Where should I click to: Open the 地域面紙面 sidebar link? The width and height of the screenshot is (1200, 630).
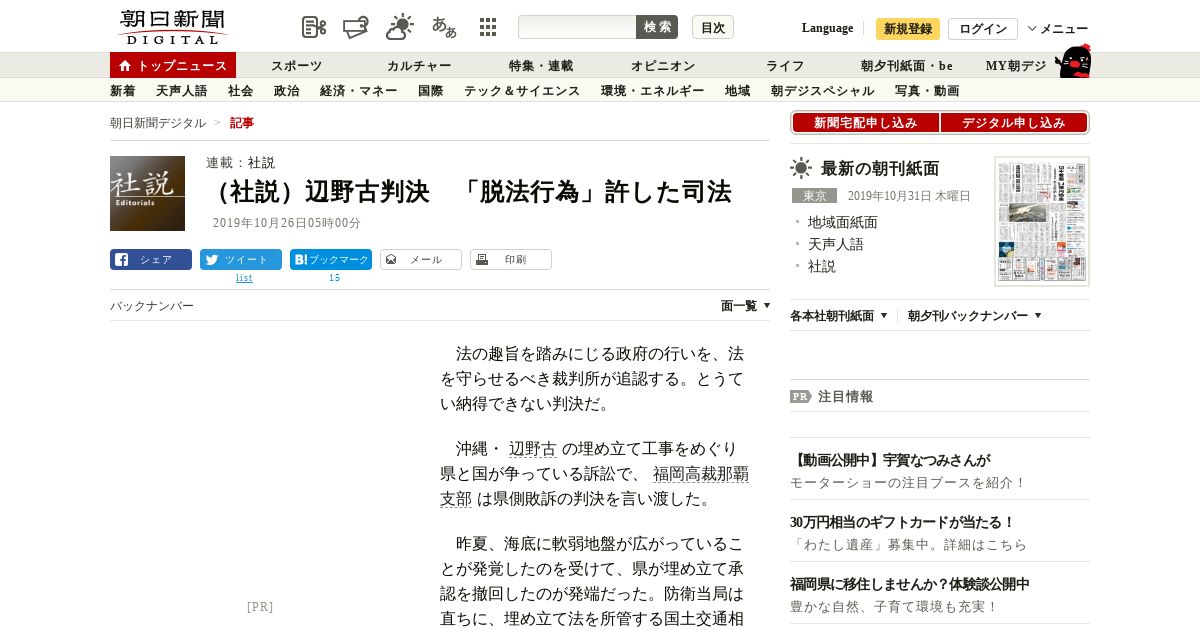[x=843, y=222]
